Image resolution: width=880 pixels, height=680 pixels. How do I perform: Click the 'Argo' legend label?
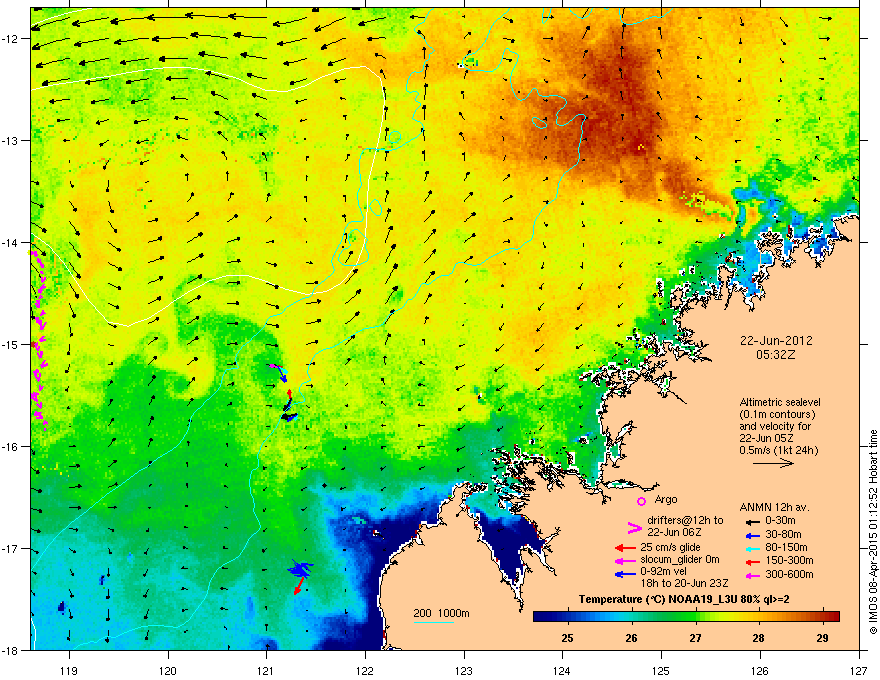pos(666,499)
